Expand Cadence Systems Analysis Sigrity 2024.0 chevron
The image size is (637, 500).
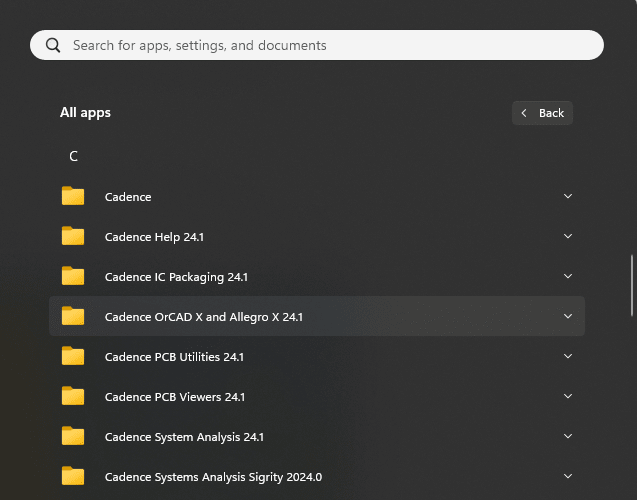coord(568,476)
